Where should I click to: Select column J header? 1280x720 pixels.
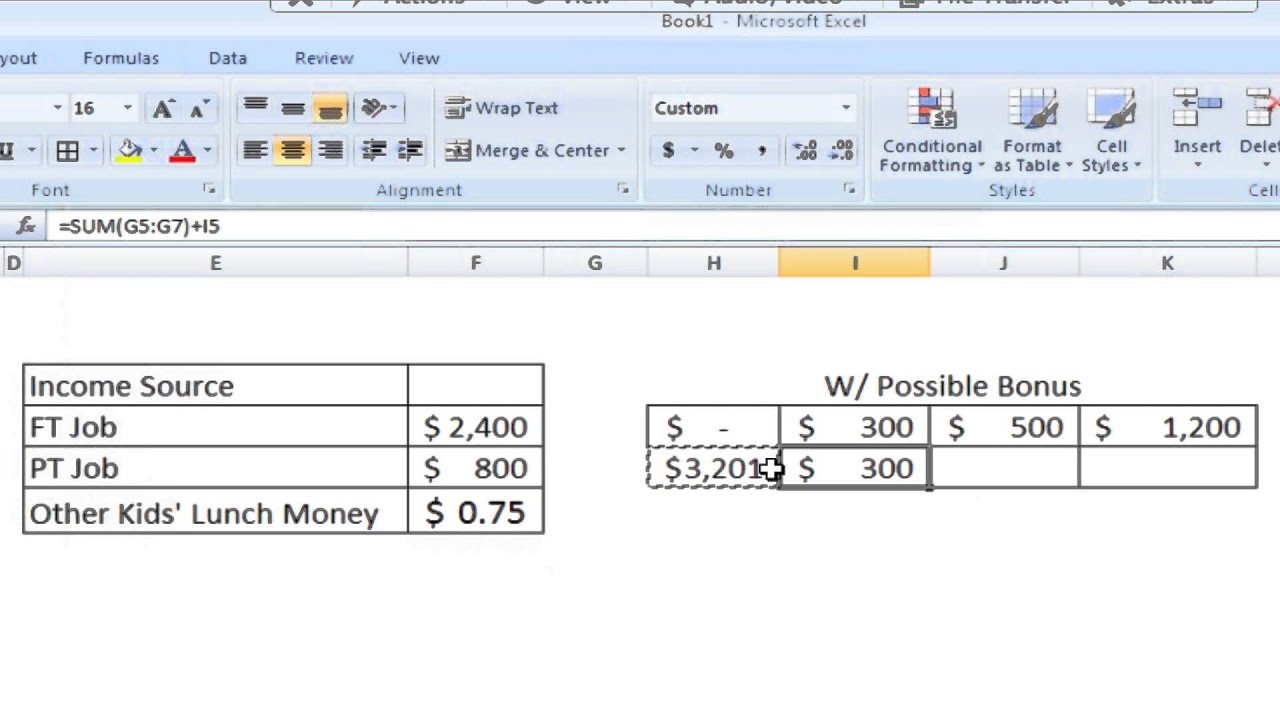pos(1004,263)
